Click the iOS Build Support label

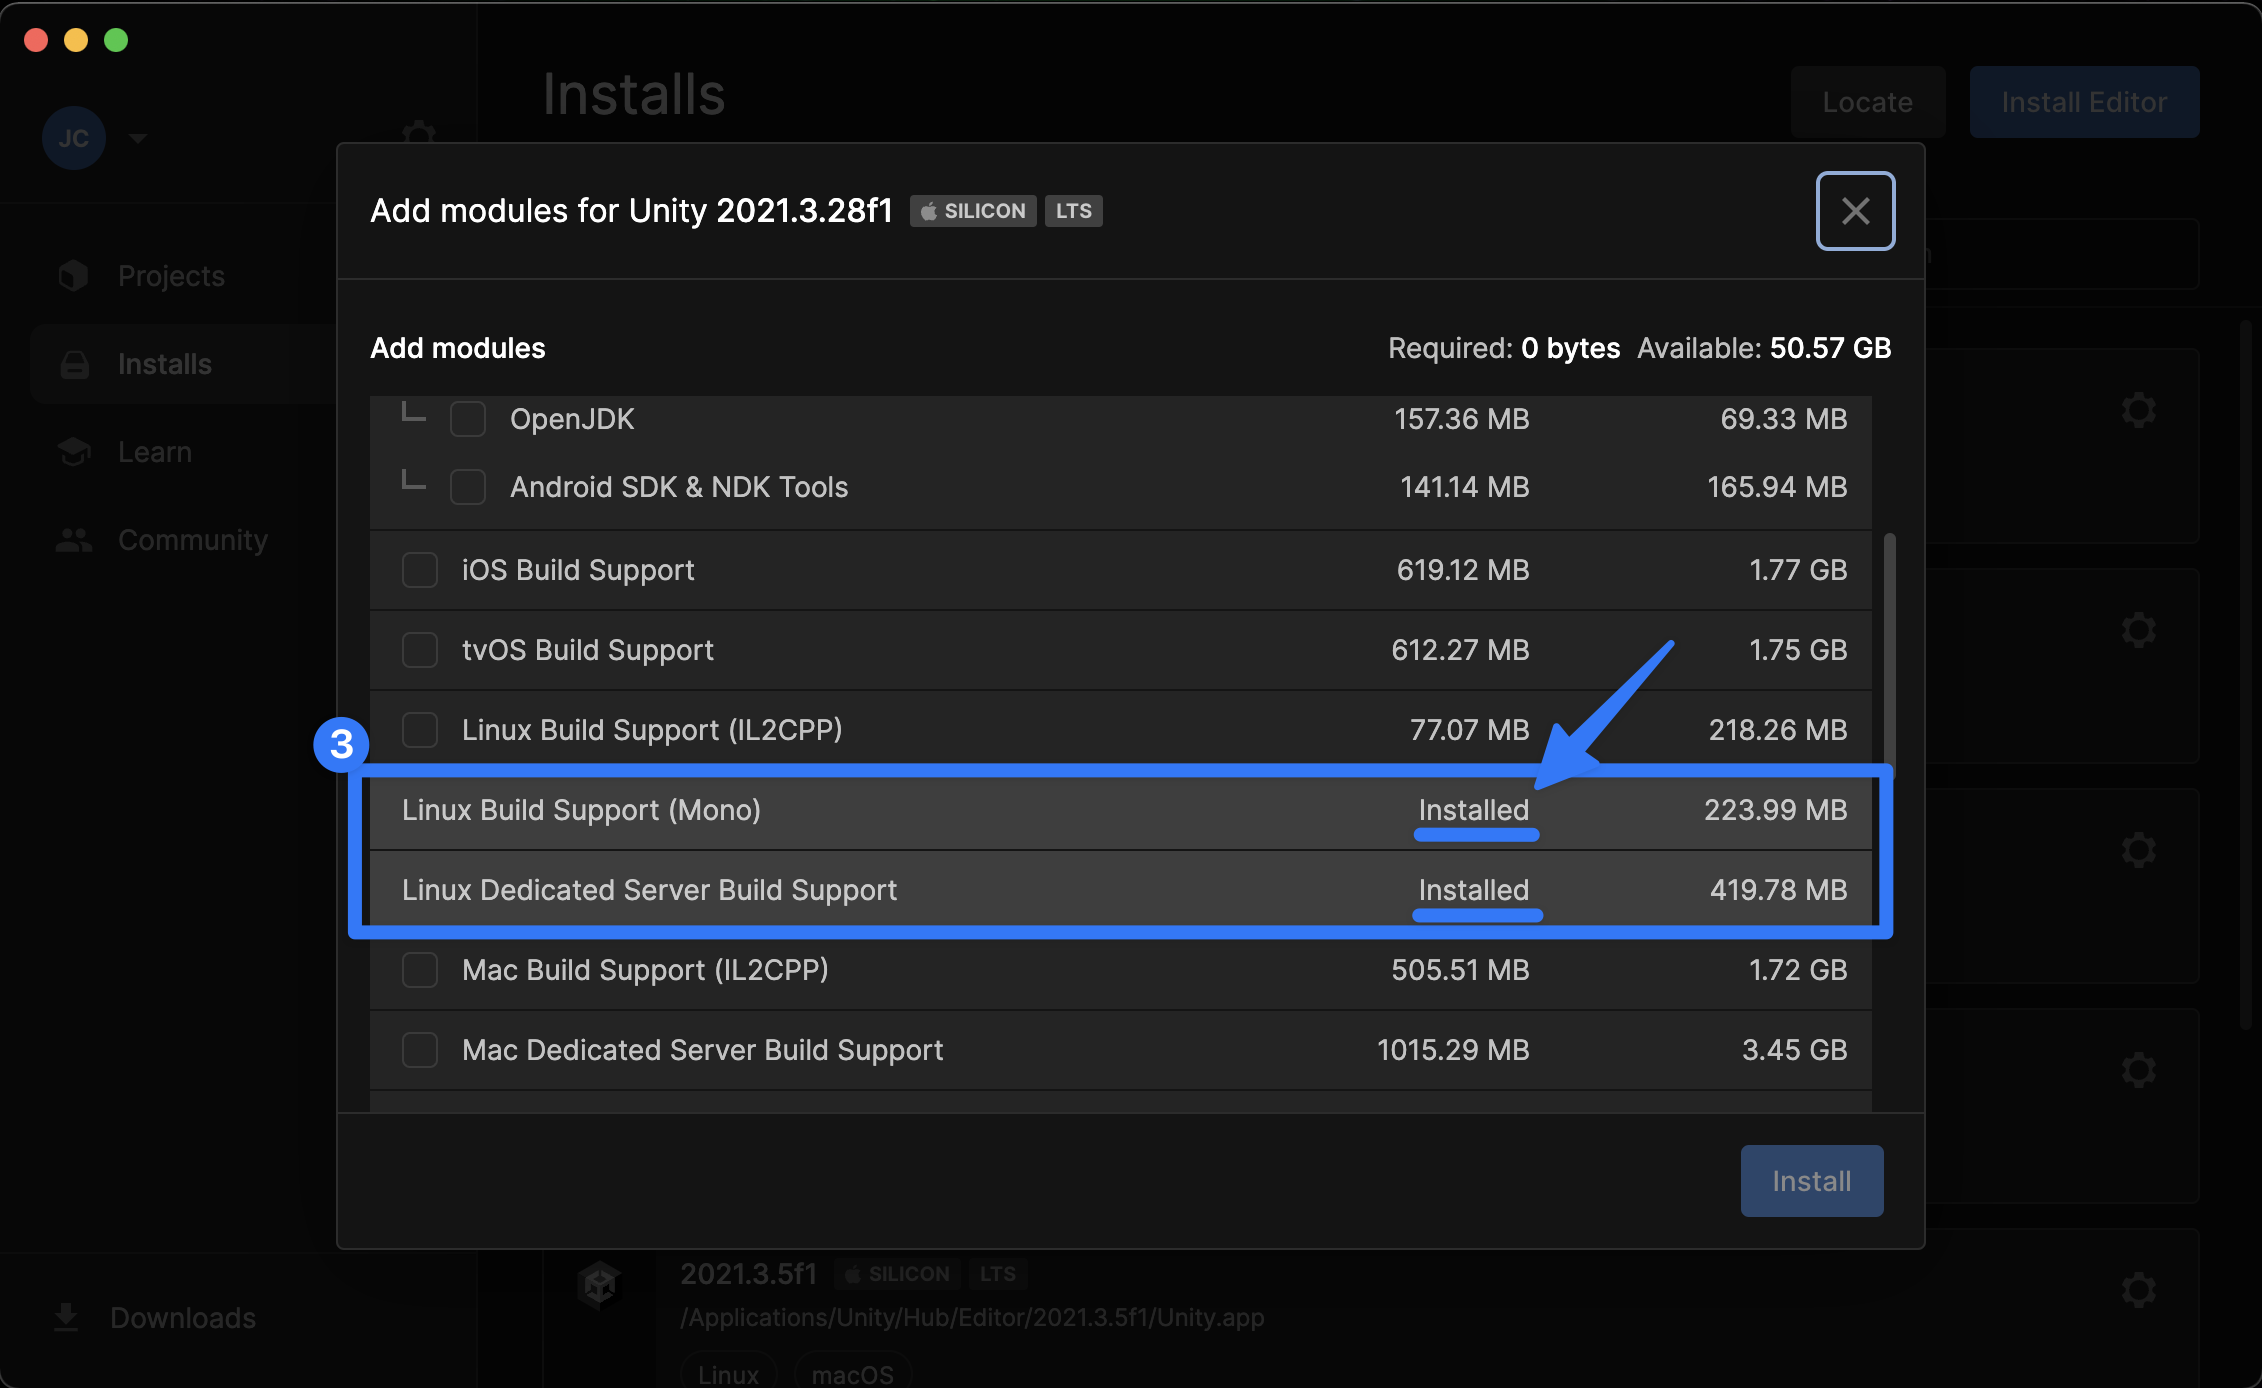[x=578, y=570]
